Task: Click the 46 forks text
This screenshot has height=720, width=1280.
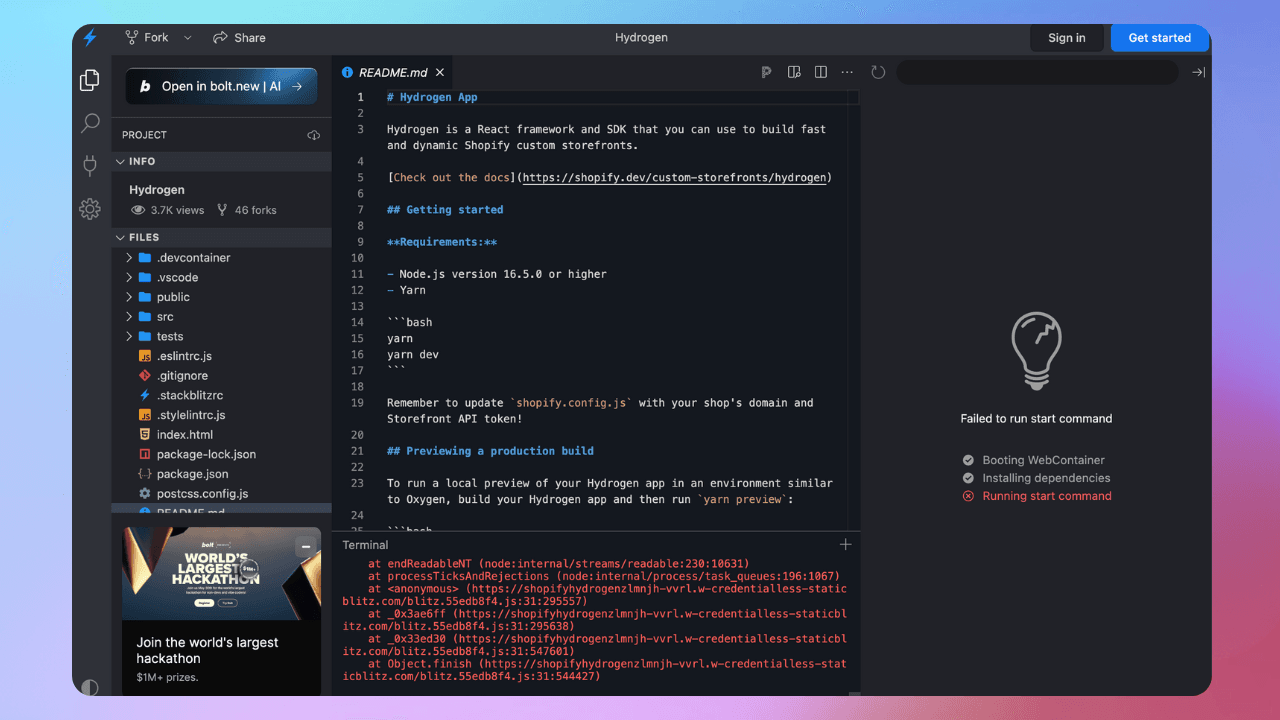Action: (x=255, y=210)
